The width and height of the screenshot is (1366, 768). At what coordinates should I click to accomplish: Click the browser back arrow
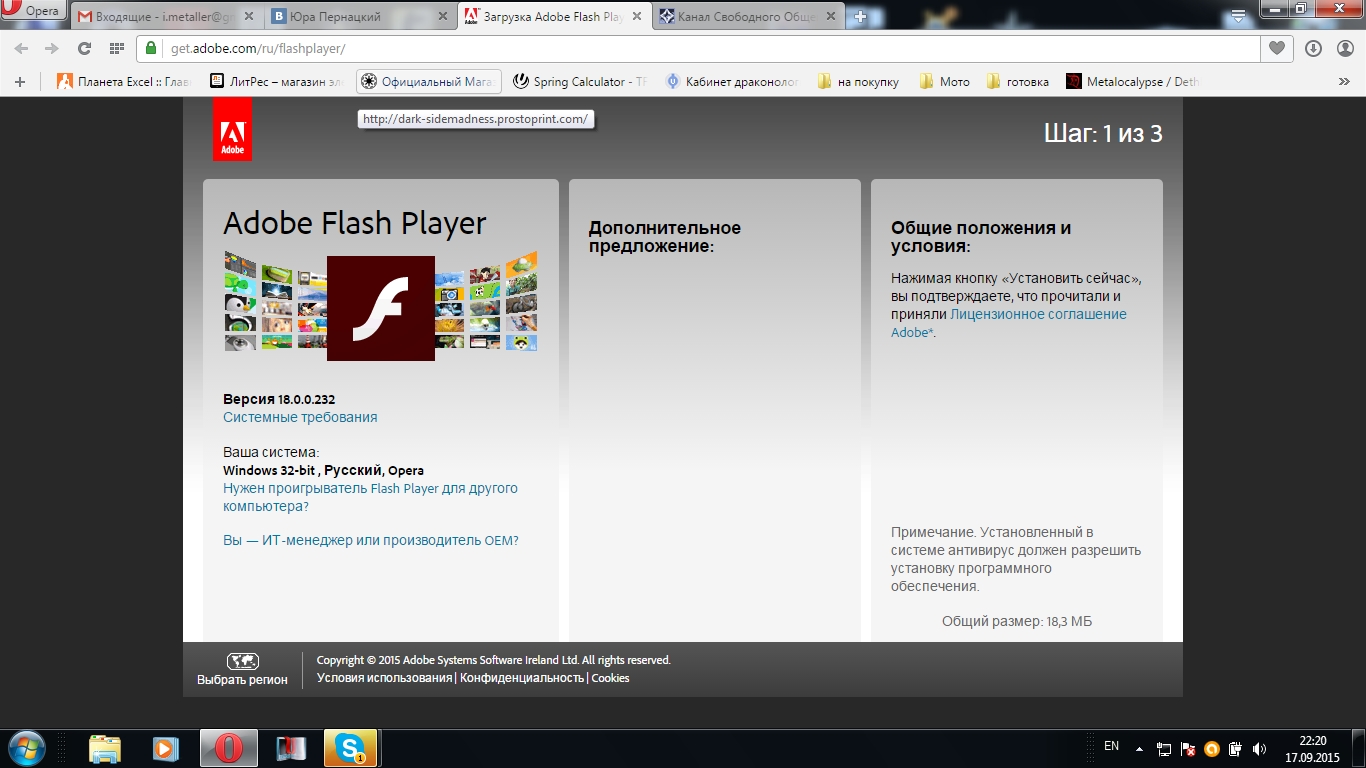click(x=22, y=48)
